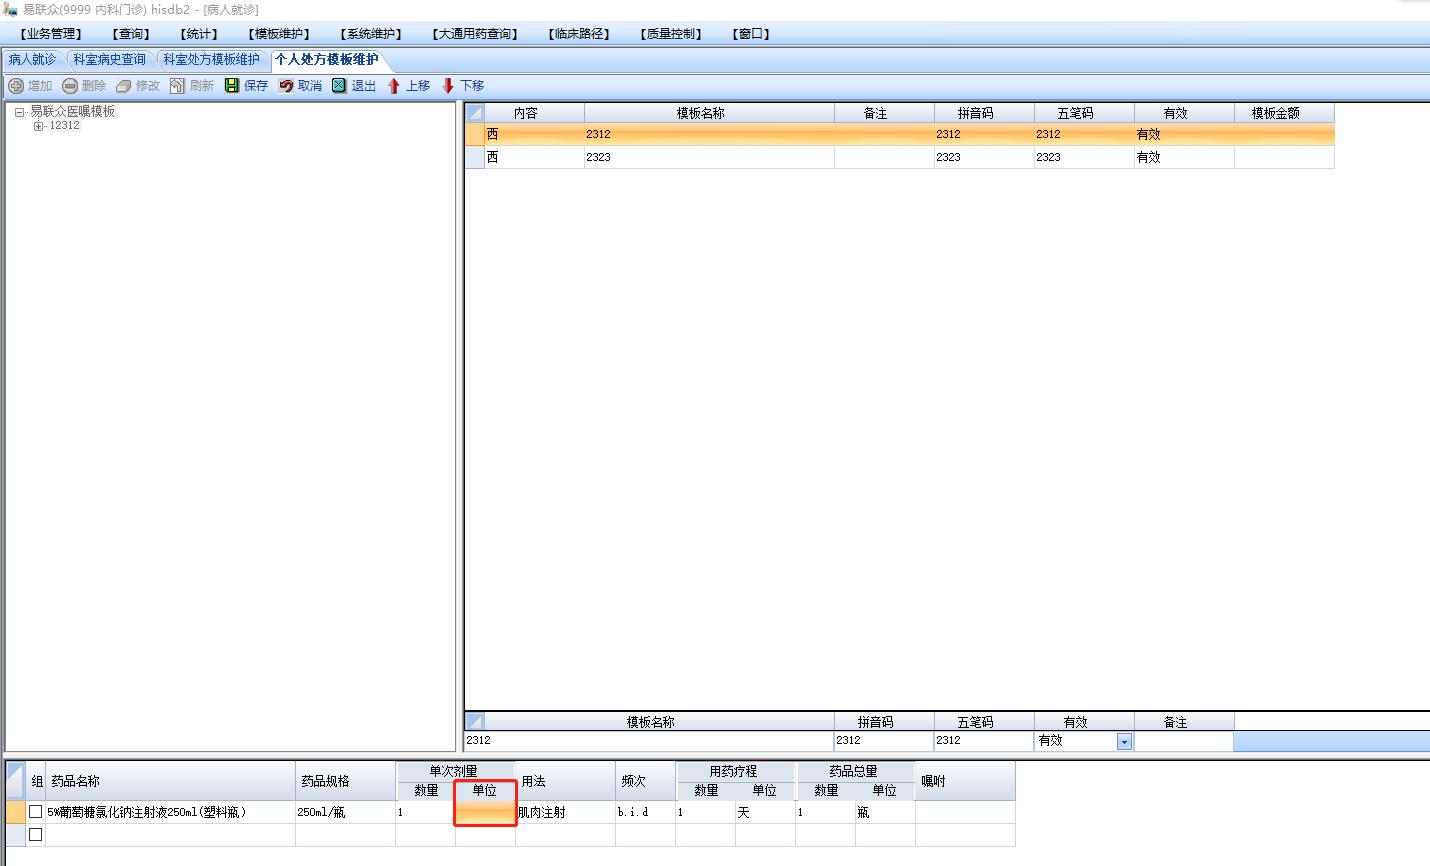Open the 系统维护 menu

[x=371, y=34]
